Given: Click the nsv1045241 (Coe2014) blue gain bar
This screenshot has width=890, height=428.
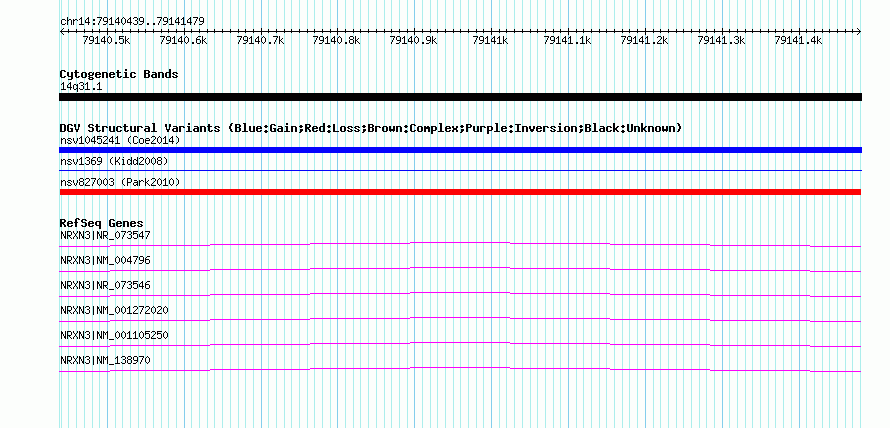Looking at the screenshot, I should click(460, 150).
